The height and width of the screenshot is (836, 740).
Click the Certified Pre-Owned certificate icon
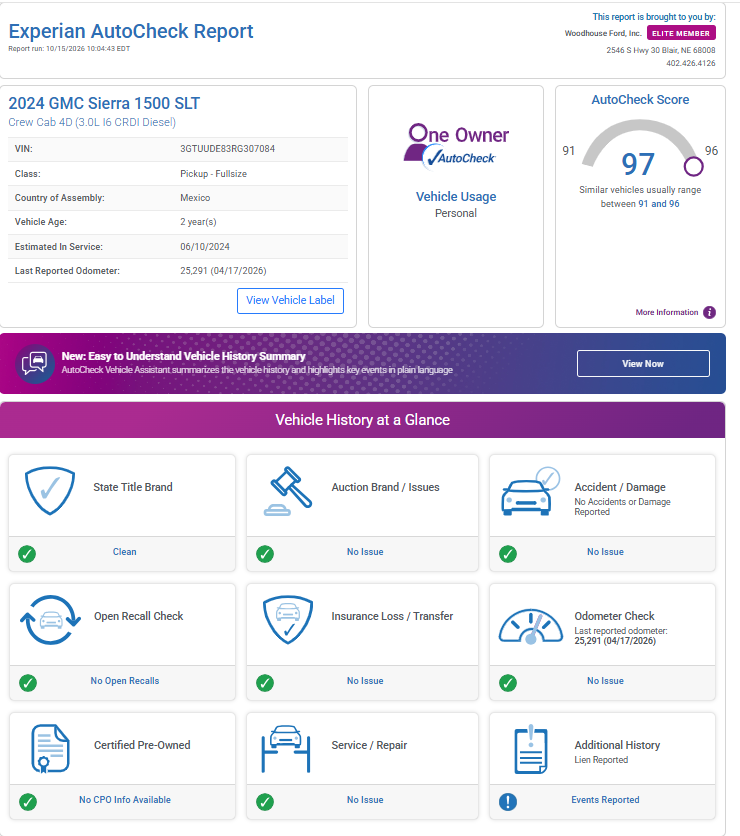(x=50, y=749)
